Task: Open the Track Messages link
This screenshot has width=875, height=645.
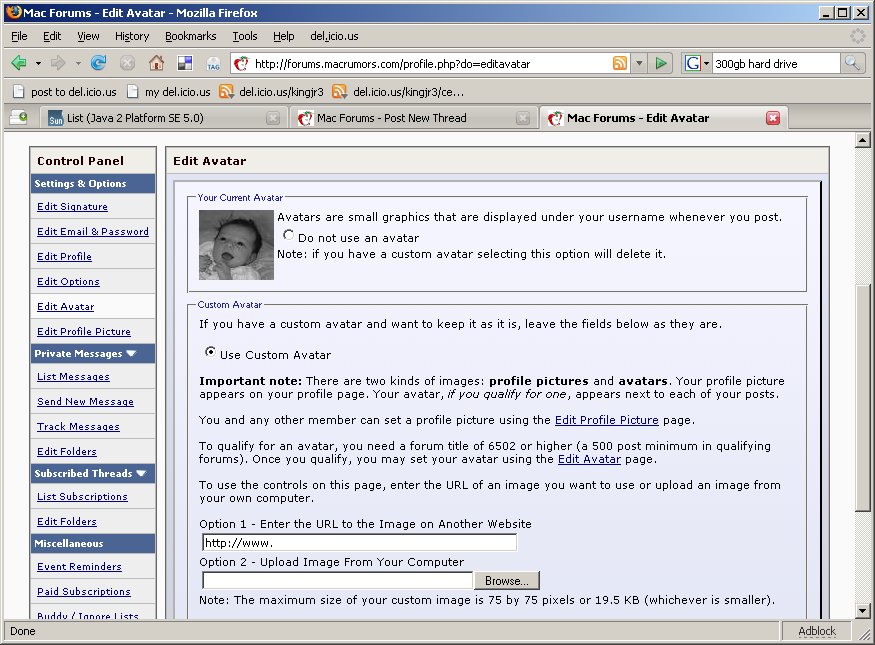Action: [78, 427]
